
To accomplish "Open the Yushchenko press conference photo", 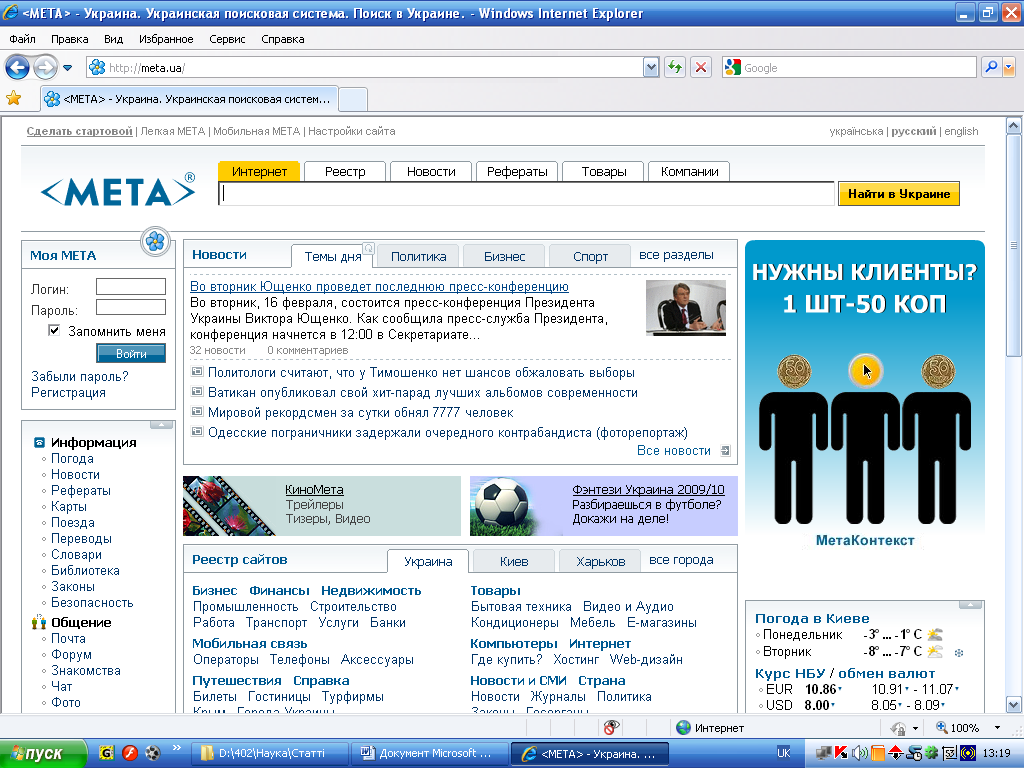I will (x=686, y=308).
